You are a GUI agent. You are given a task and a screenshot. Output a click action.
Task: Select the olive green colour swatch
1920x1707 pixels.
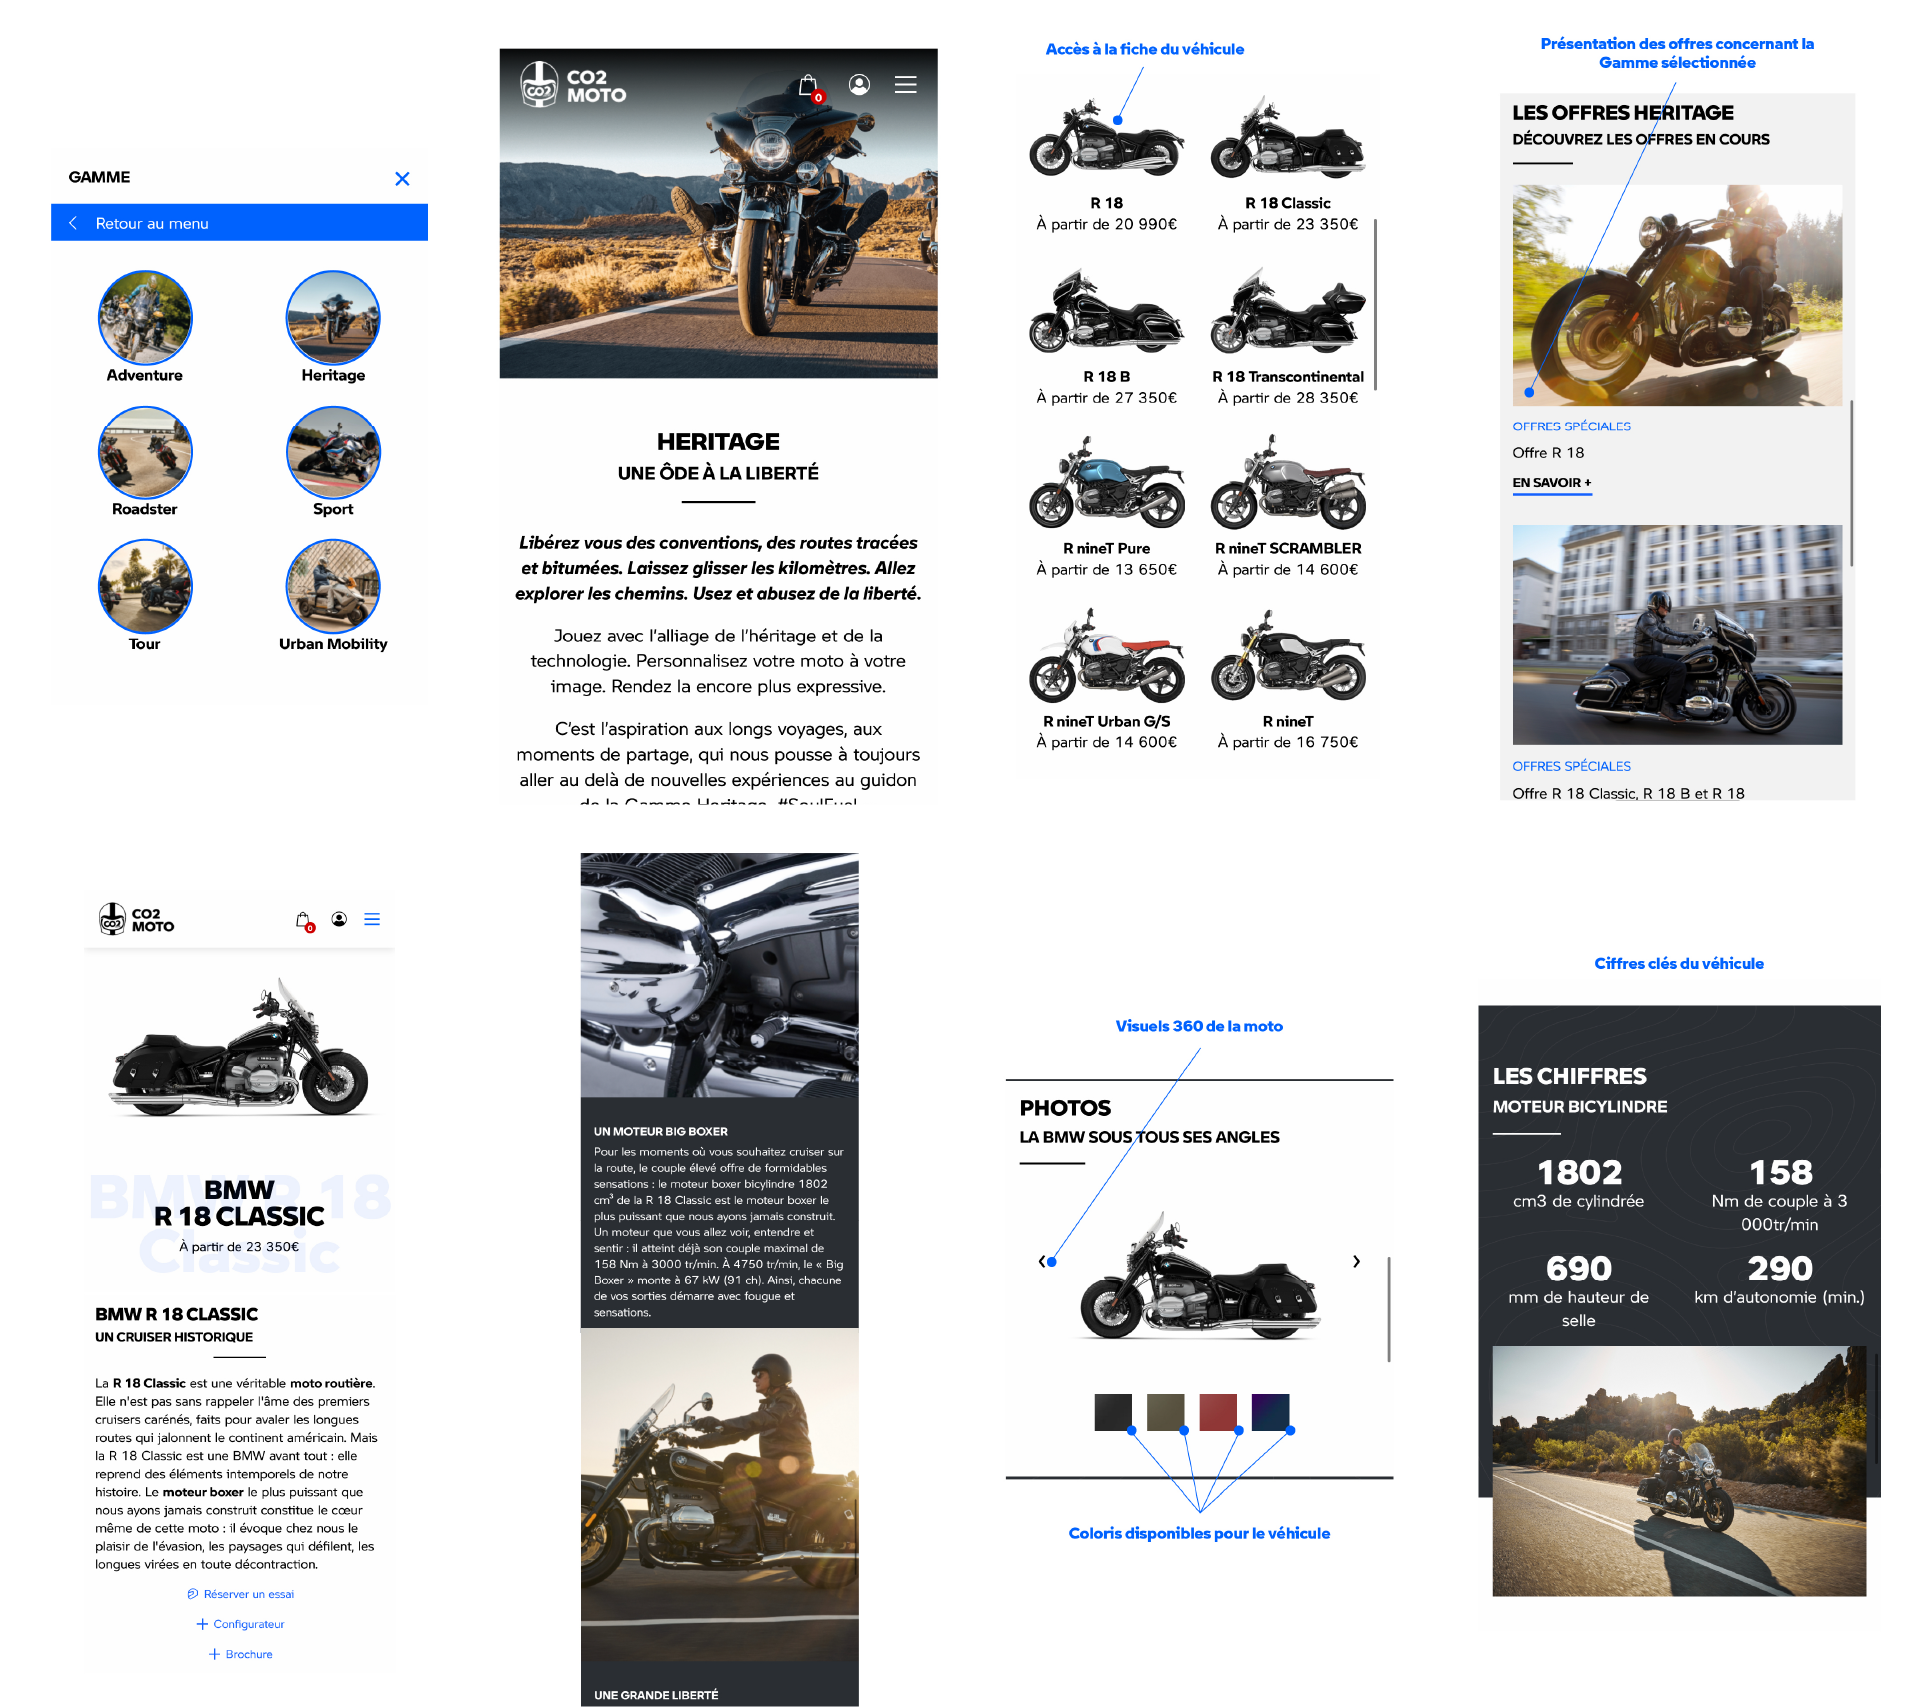click(x=1166, y=1412)
